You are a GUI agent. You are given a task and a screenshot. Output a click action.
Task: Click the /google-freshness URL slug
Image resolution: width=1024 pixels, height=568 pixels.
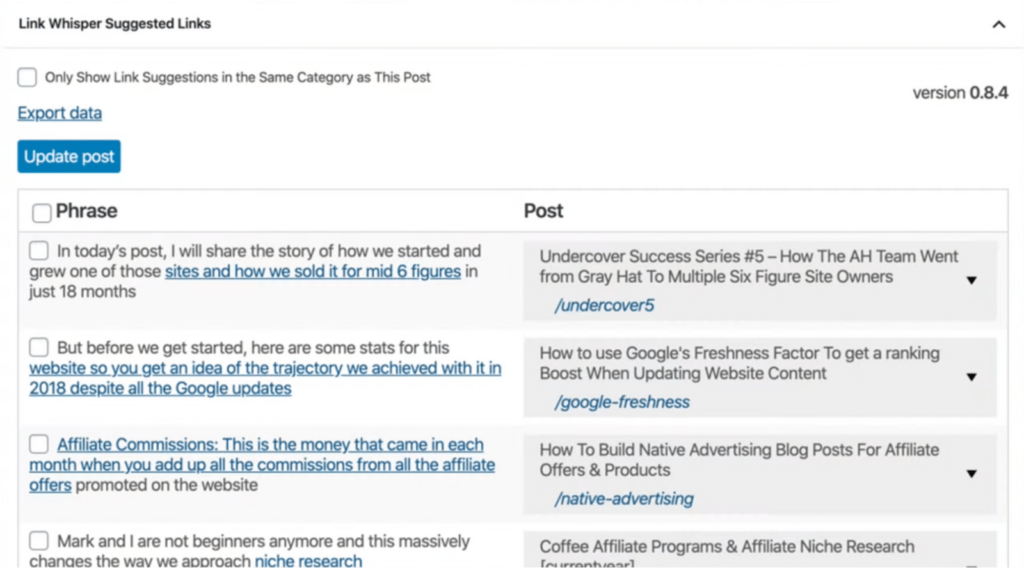pos(622,402)
